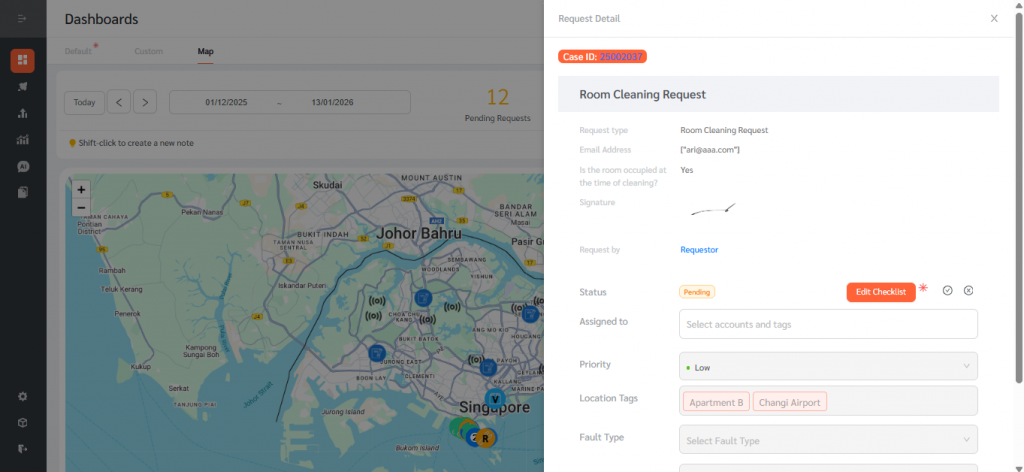Click the settings gear icon in sidebar

pos(22,396)
